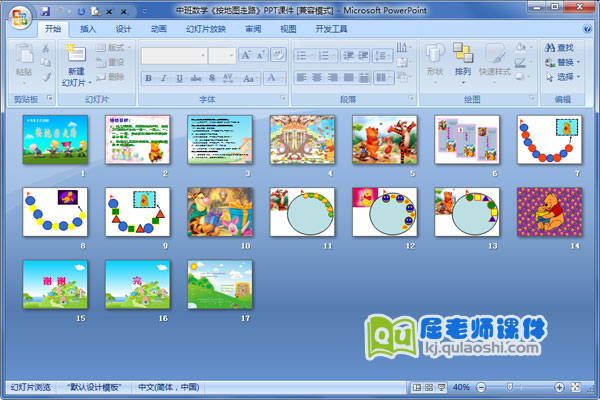Justify text alignment
Screen dimensions: 600x400
[x=349, y=78]
